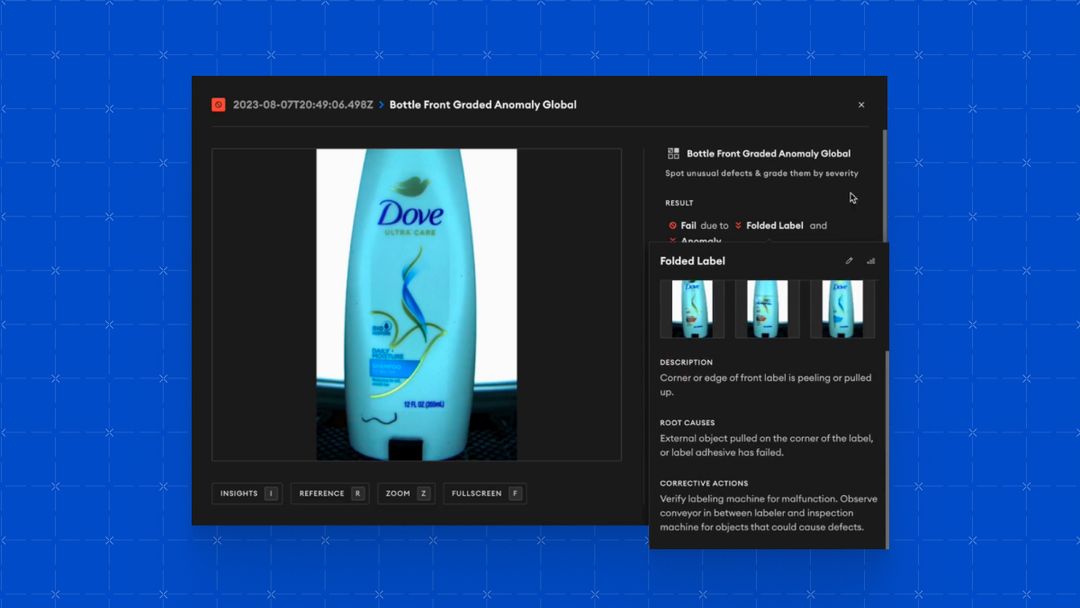
Task: Open the Insights panel
Action: (x=246, y=493)
